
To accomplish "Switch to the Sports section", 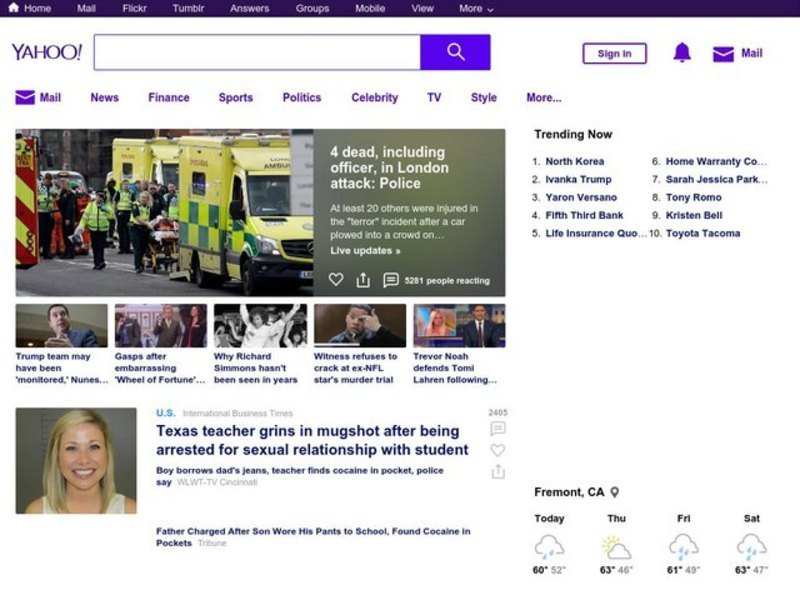I will [x=235, y=98].
